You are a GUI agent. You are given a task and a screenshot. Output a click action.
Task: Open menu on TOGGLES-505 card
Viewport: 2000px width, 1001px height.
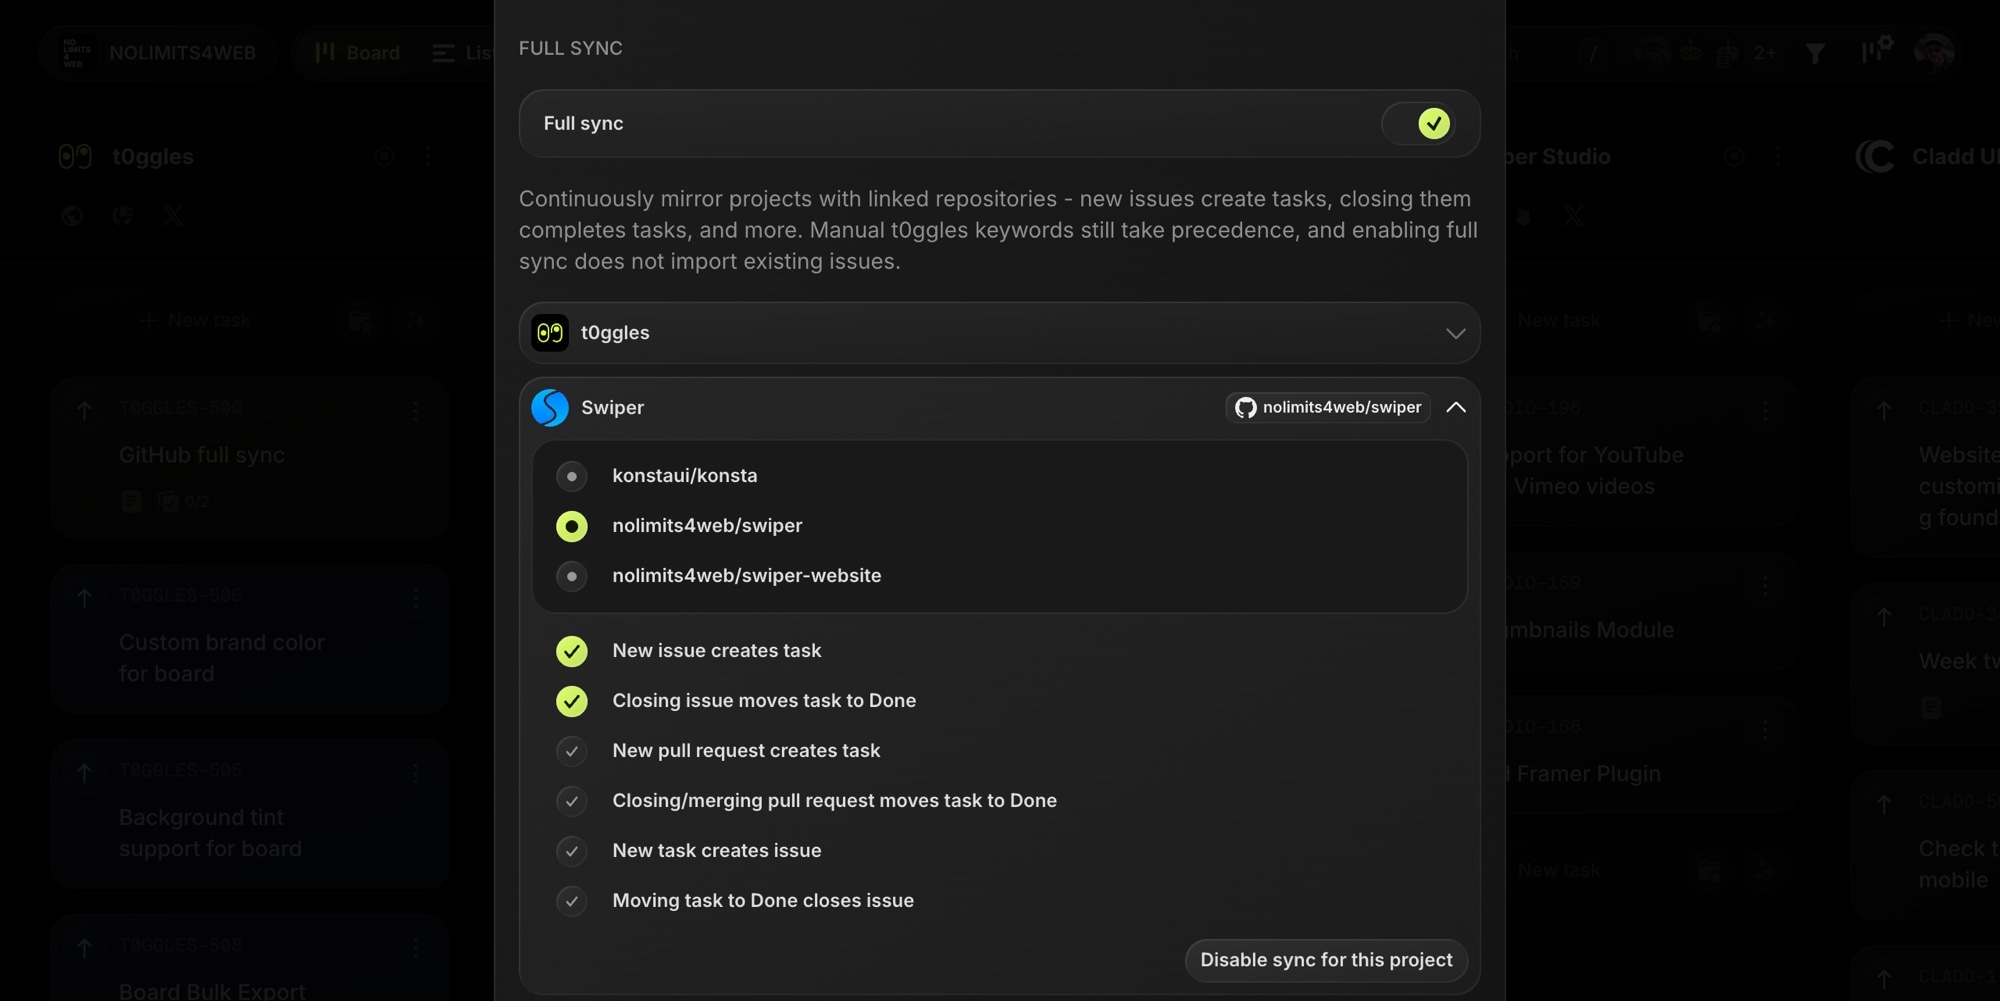pyautogui.click(x=415, y=772)
